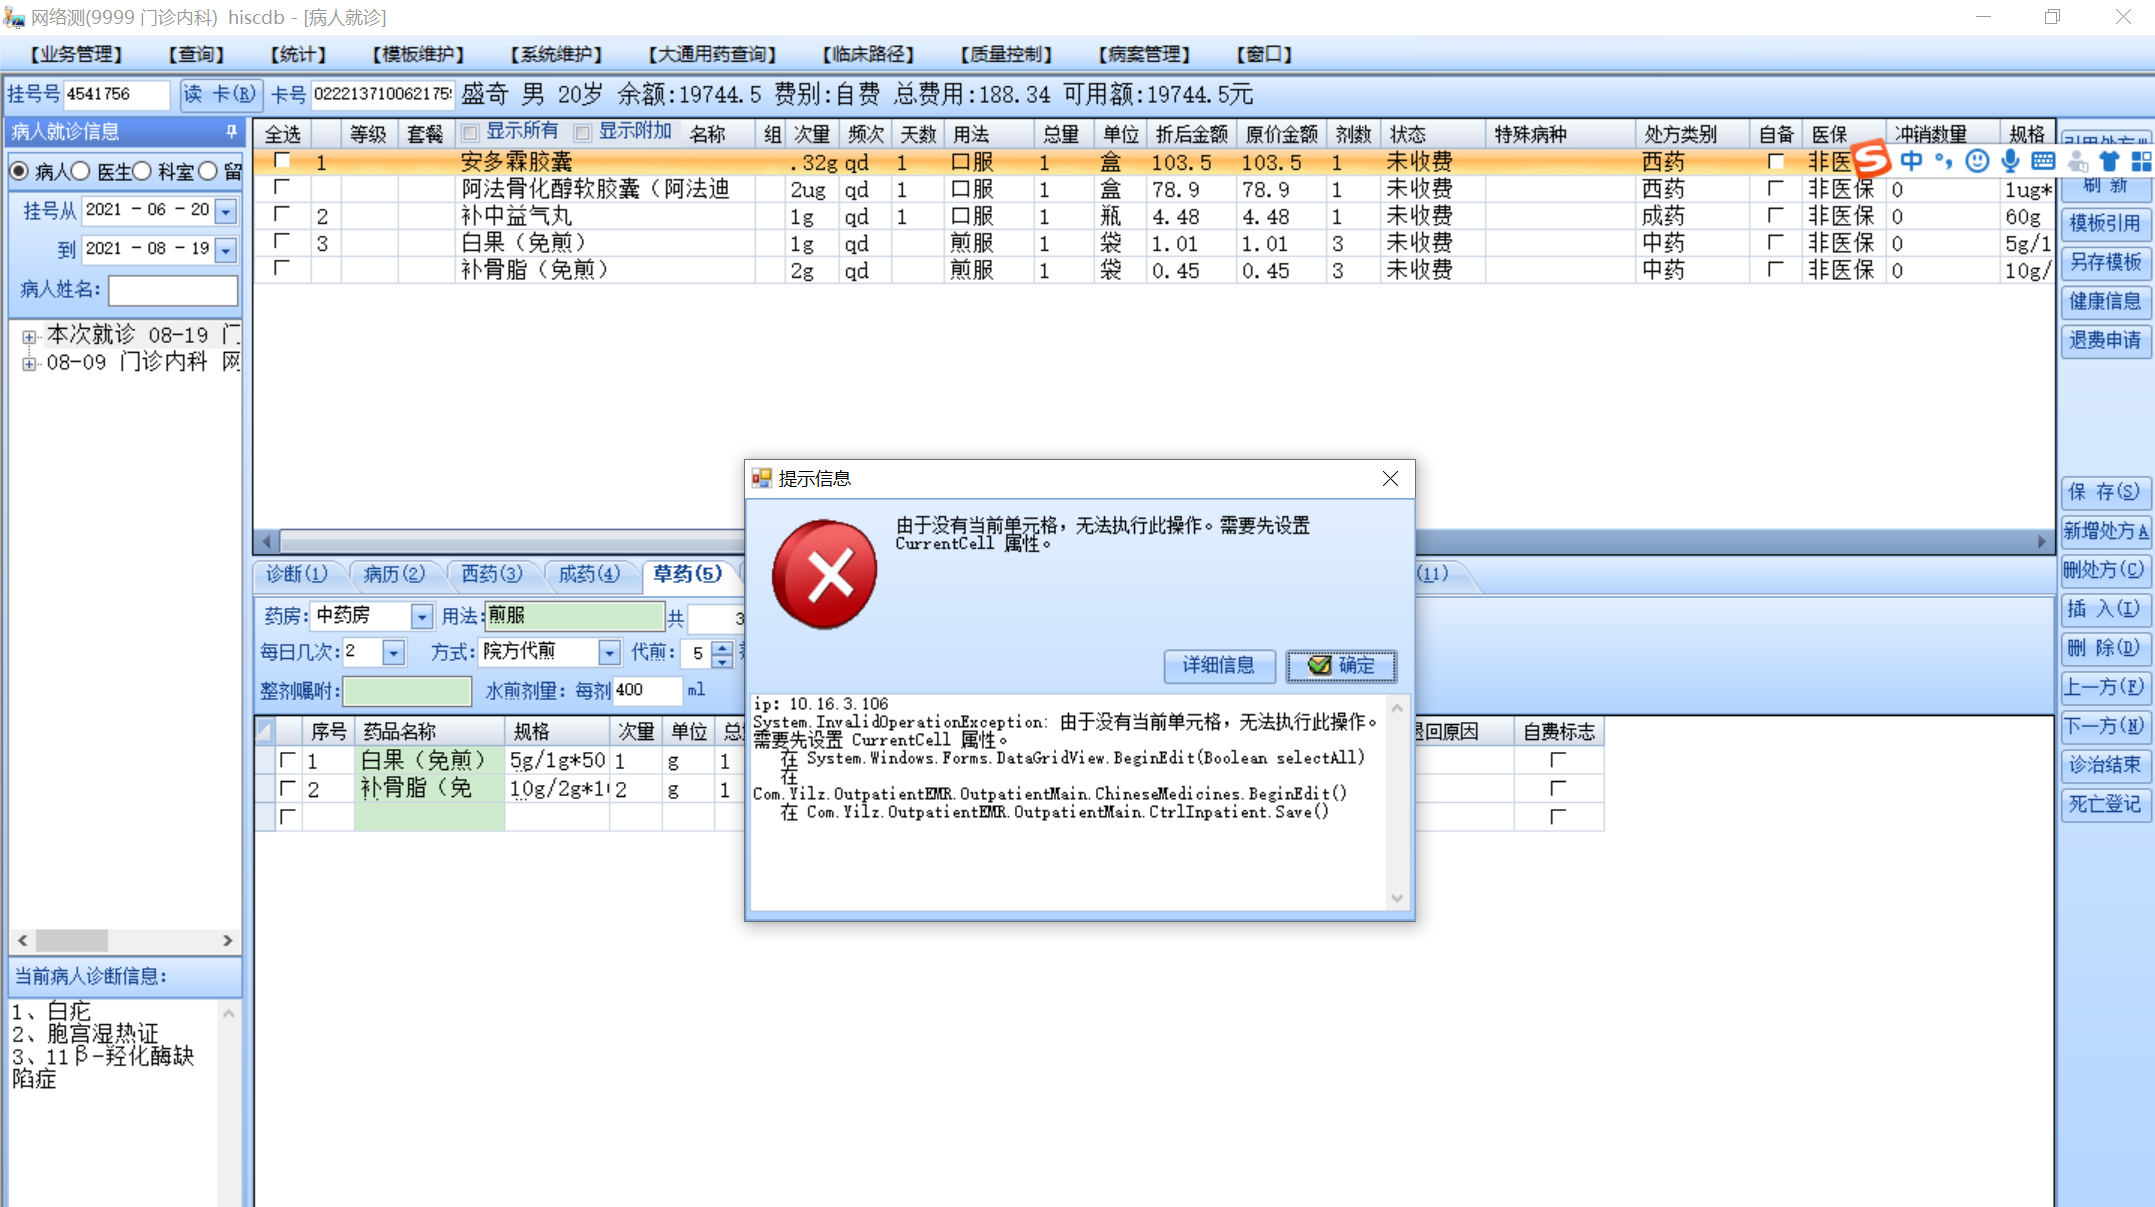Open the 药房 中药房 dropdown
This screenshot has height=1207, width=2155.
click(x=422, y=617)
